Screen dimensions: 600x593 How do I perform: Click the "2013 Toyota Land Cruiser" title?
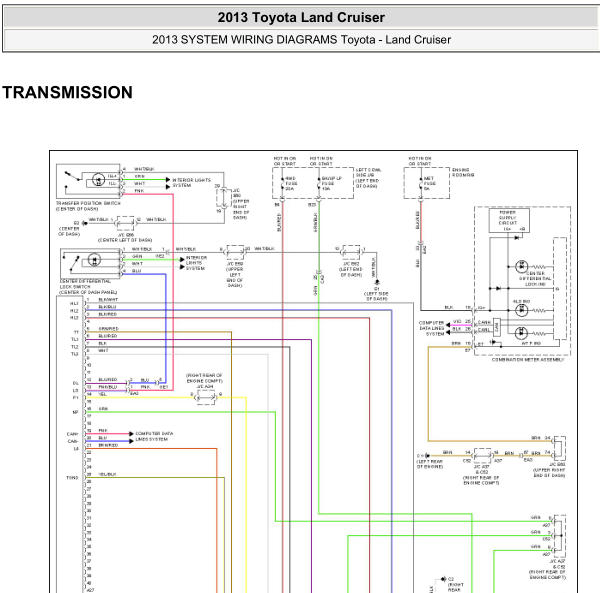pos(301,18)
